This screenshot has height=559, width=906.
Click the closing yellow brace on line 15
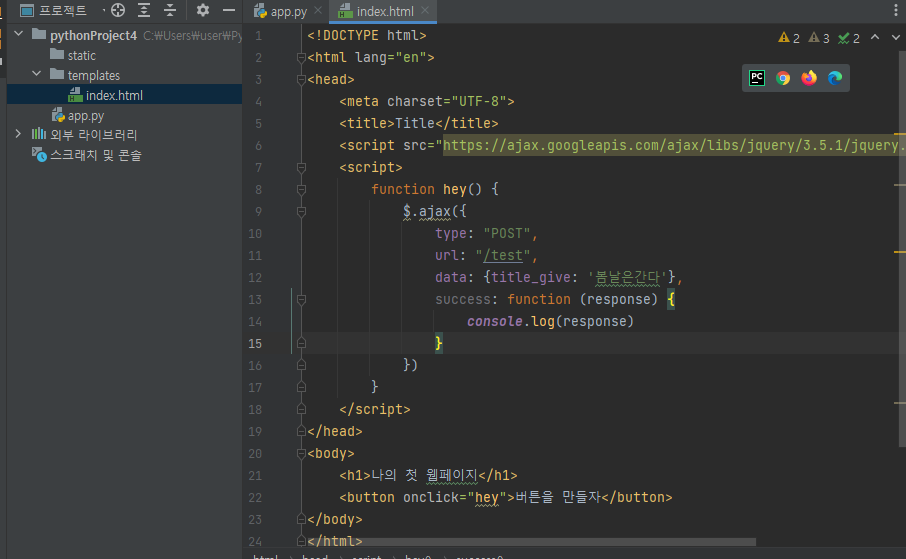(439, 343)
